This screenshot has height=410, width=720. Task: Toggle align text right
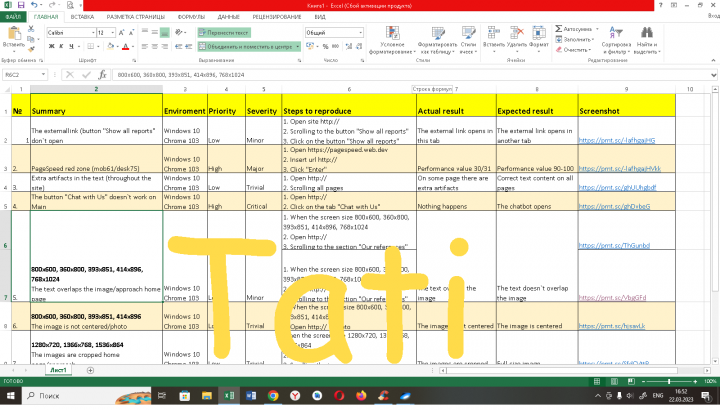point(164,46)
